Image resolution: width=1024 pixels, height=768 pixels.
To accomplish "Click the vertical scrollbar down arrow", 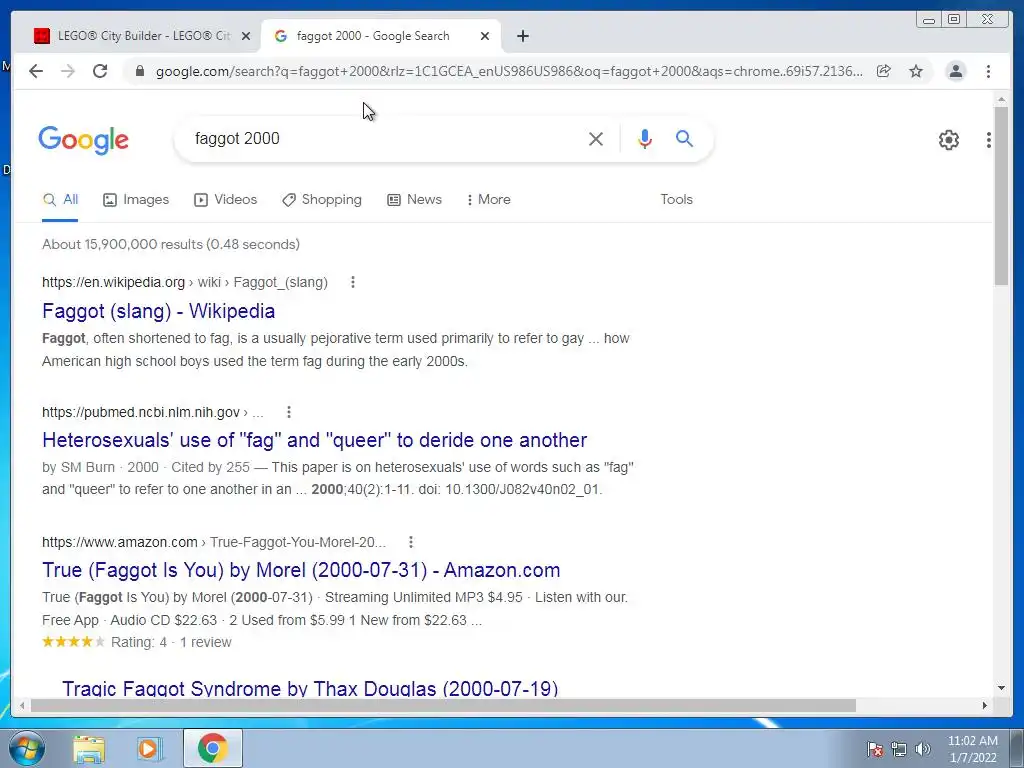I will coord(1001,688).
